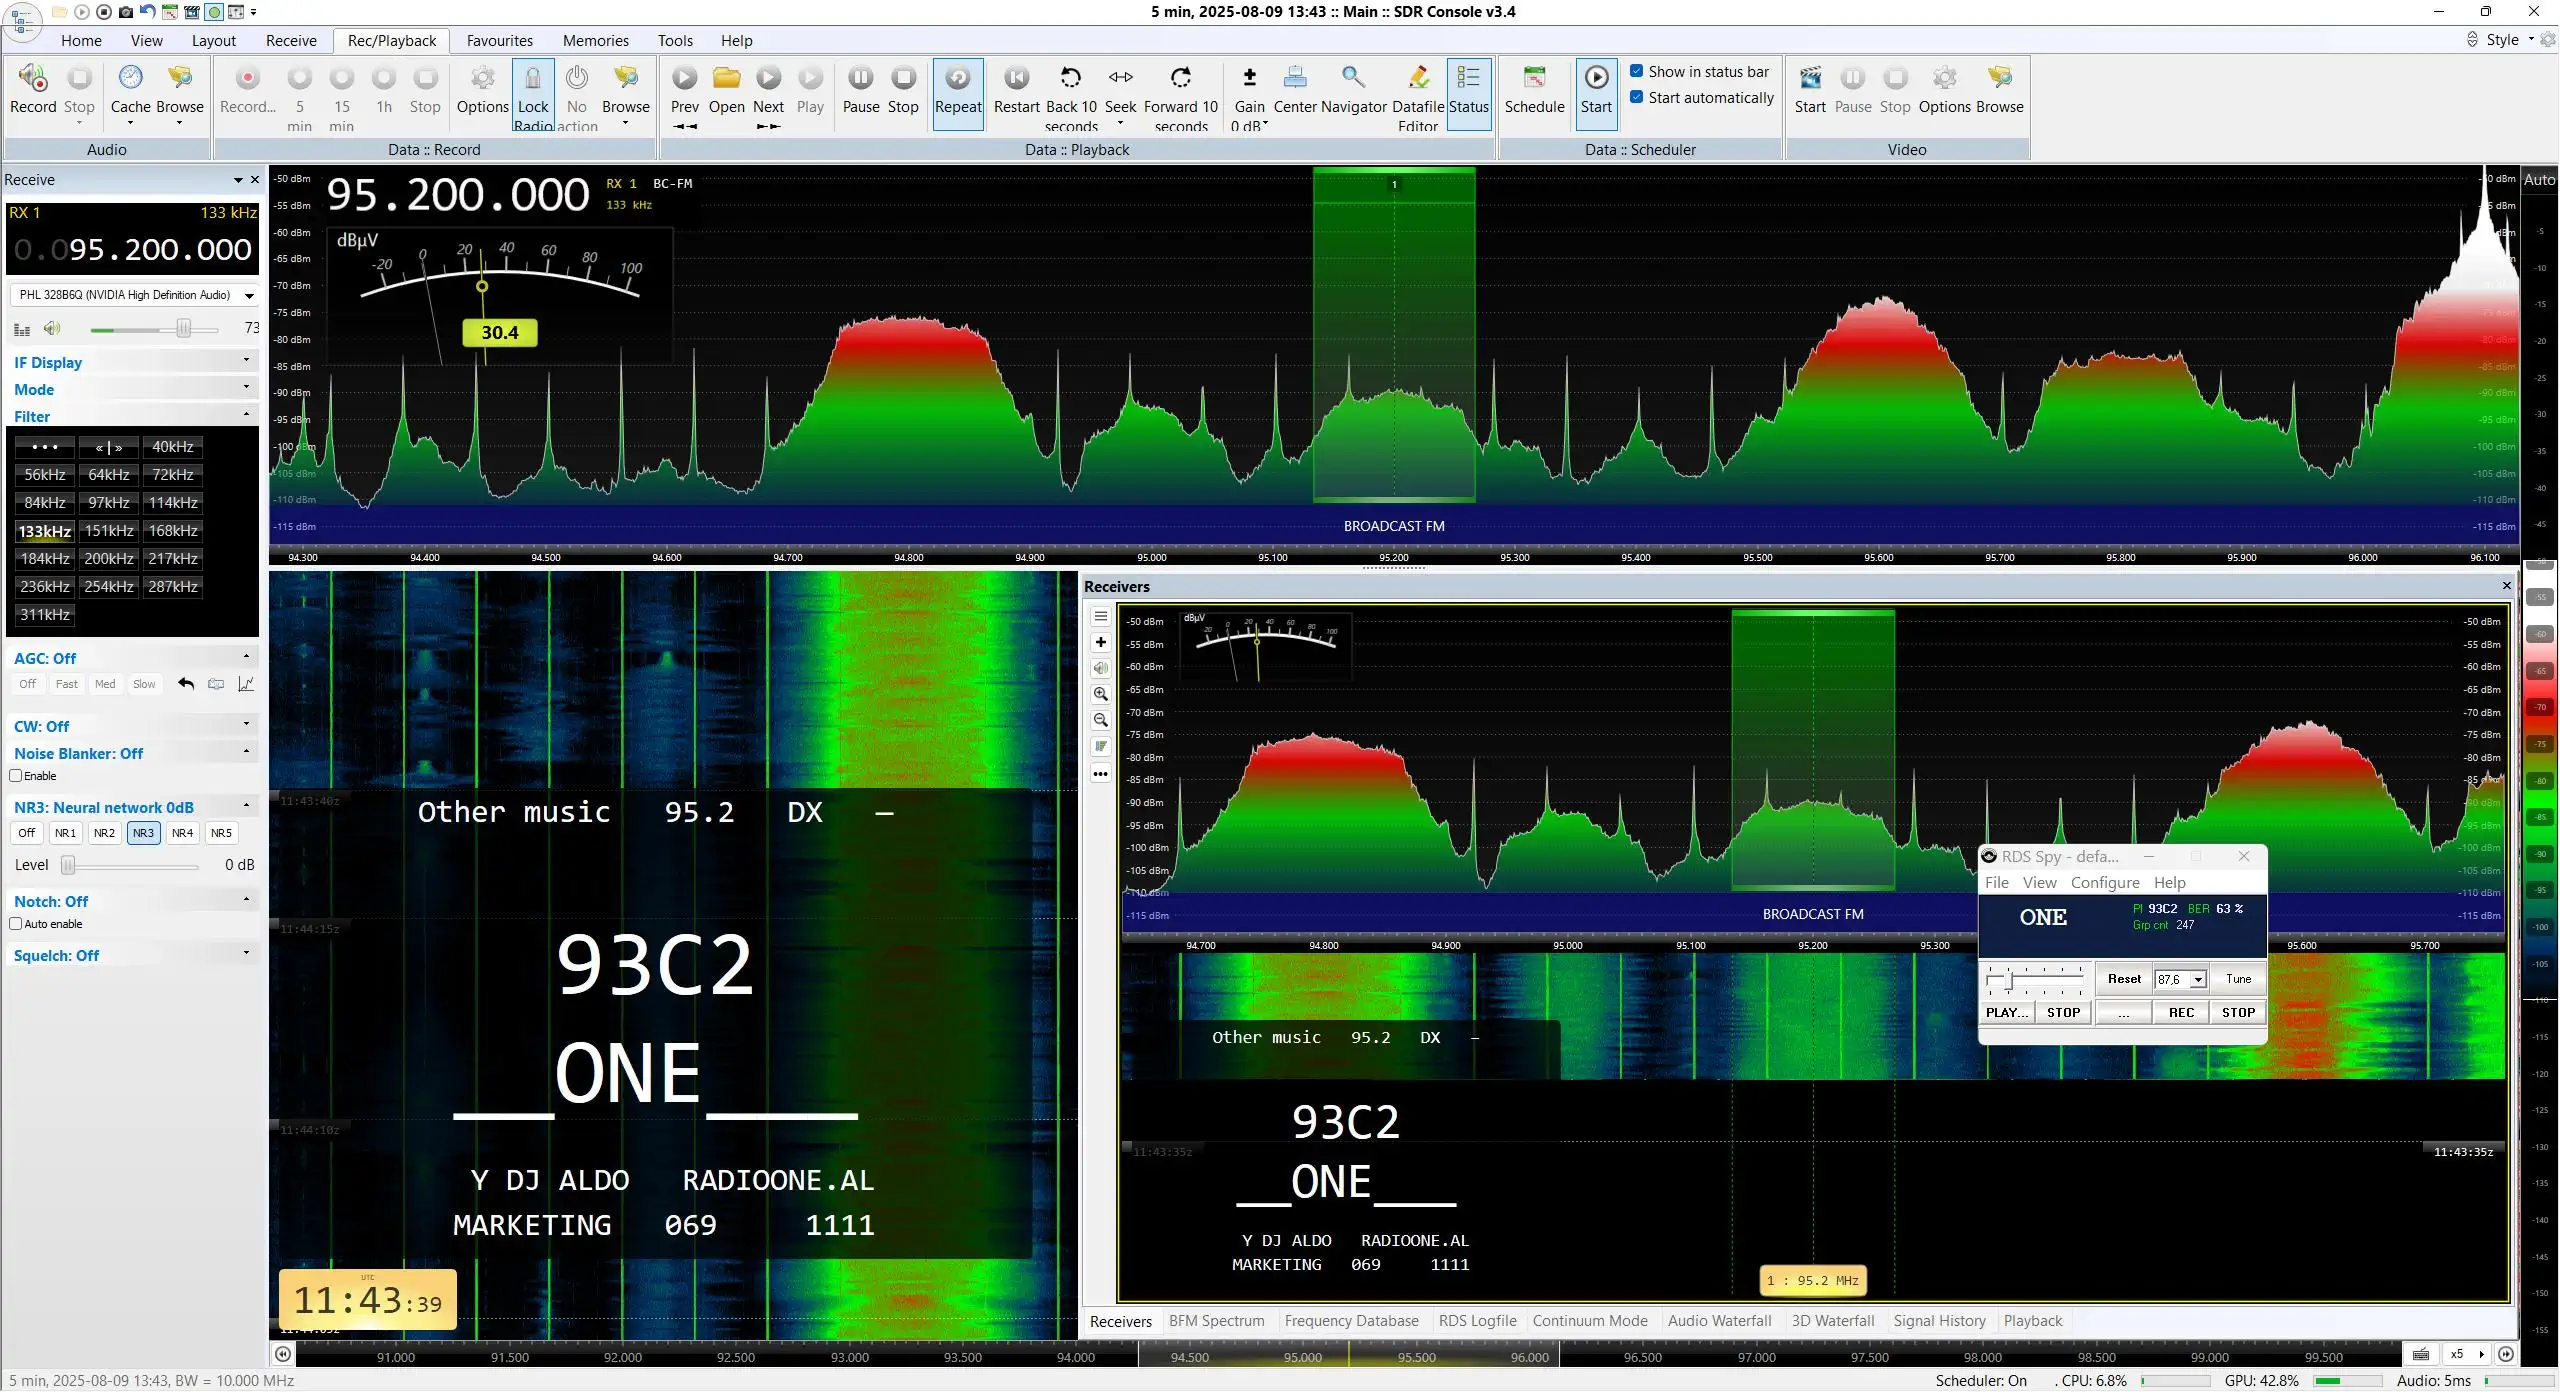Switch to the Favourites ribbon tab

point(499,41)
